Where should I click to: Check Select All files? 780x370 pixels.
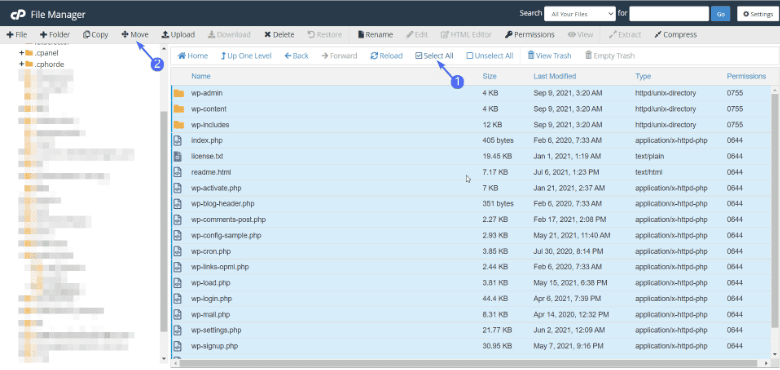click(434, 56)
